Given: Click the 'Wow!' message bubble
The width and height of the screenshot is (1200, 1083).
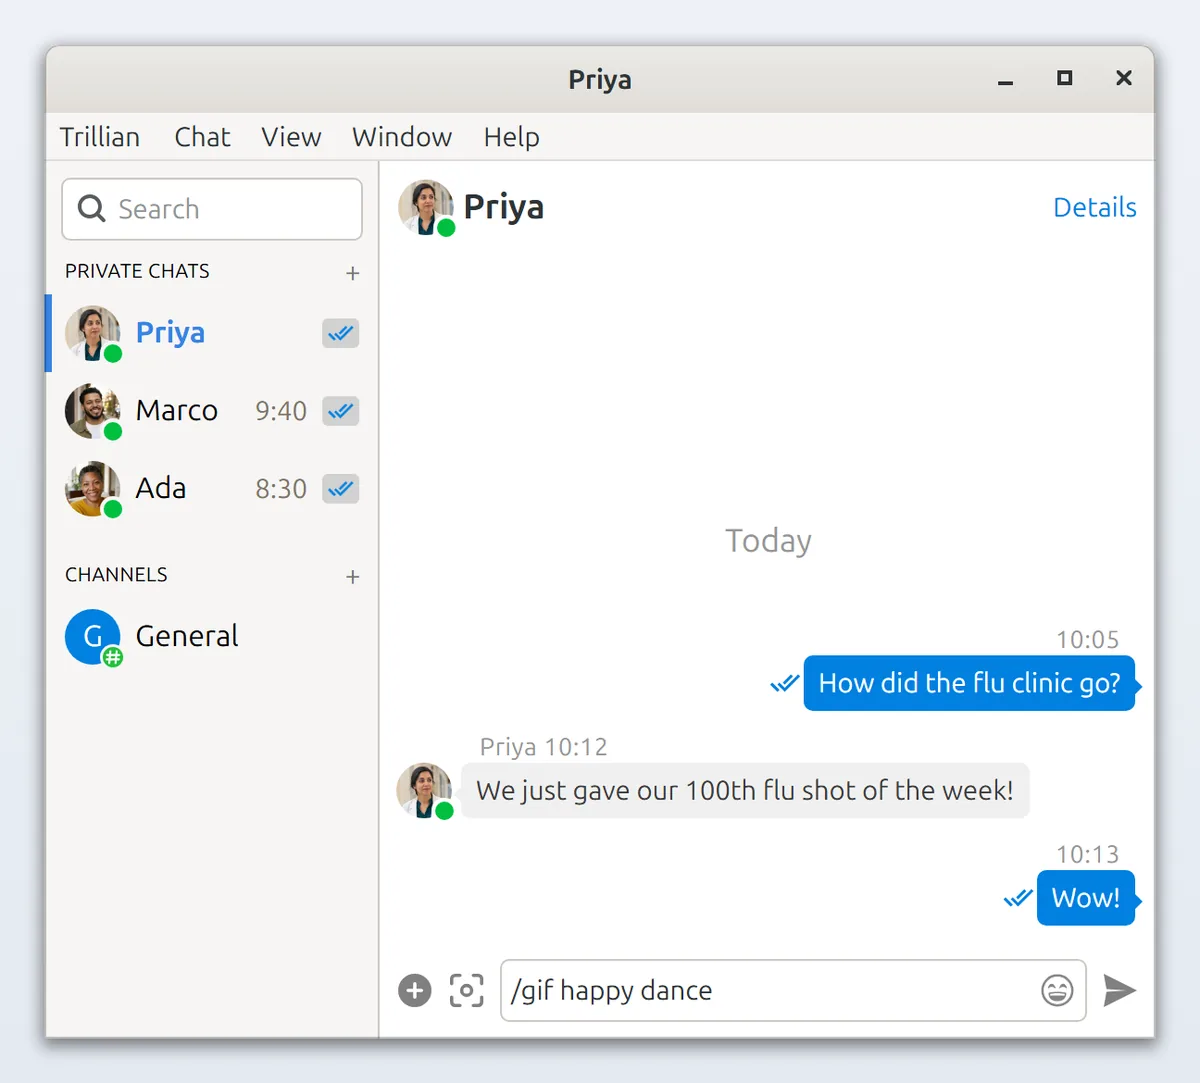Looking at the screenshot, I should coord(1086,898).
